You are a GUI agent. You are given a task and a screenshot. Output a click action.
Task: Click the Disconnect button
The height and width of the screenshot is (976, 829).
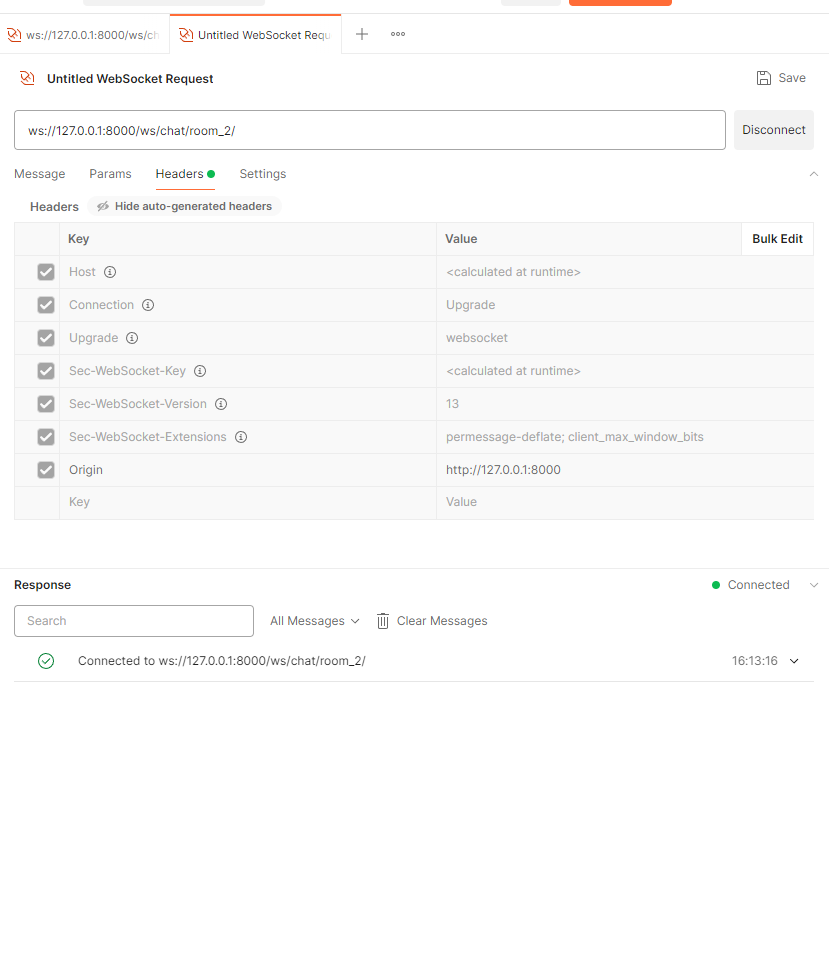click(773, 130)
